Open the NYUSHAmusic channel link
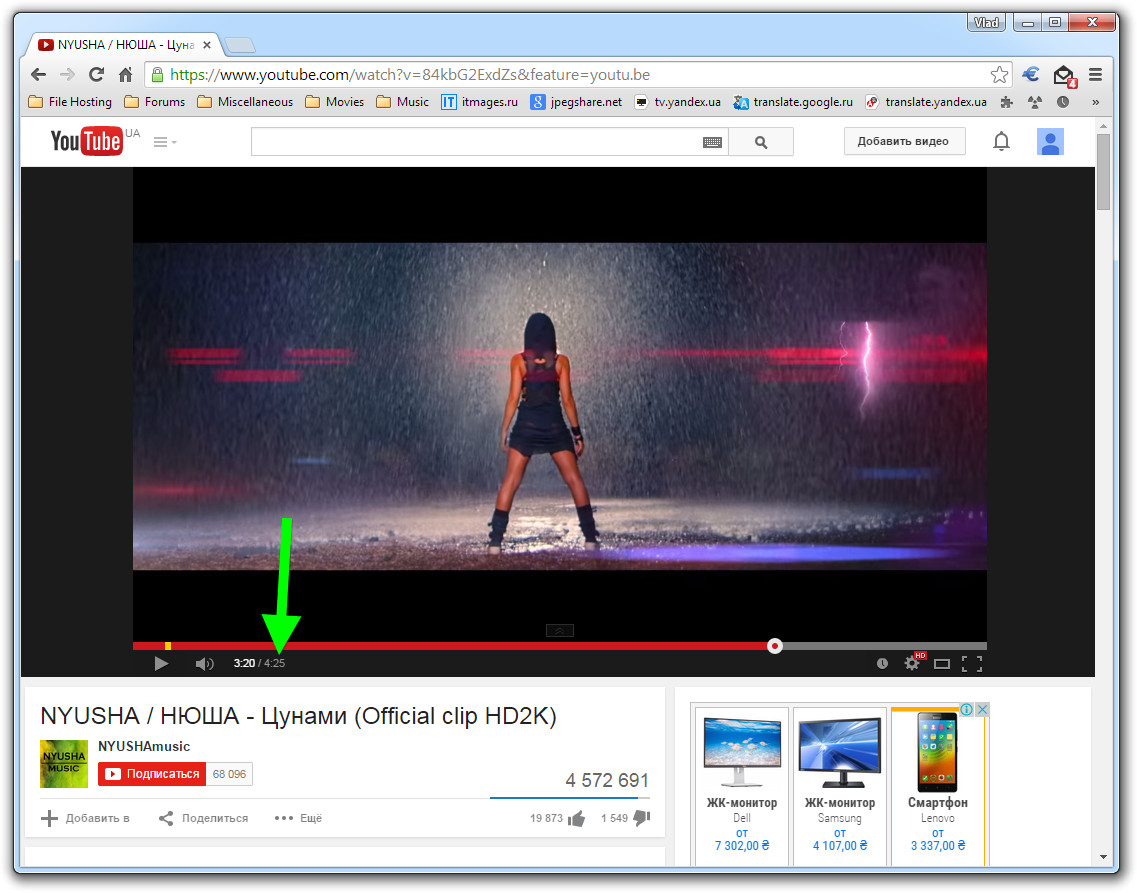The width and height of the screenshot is (1137, 893). pyautogui.click(x=144, y=746)
